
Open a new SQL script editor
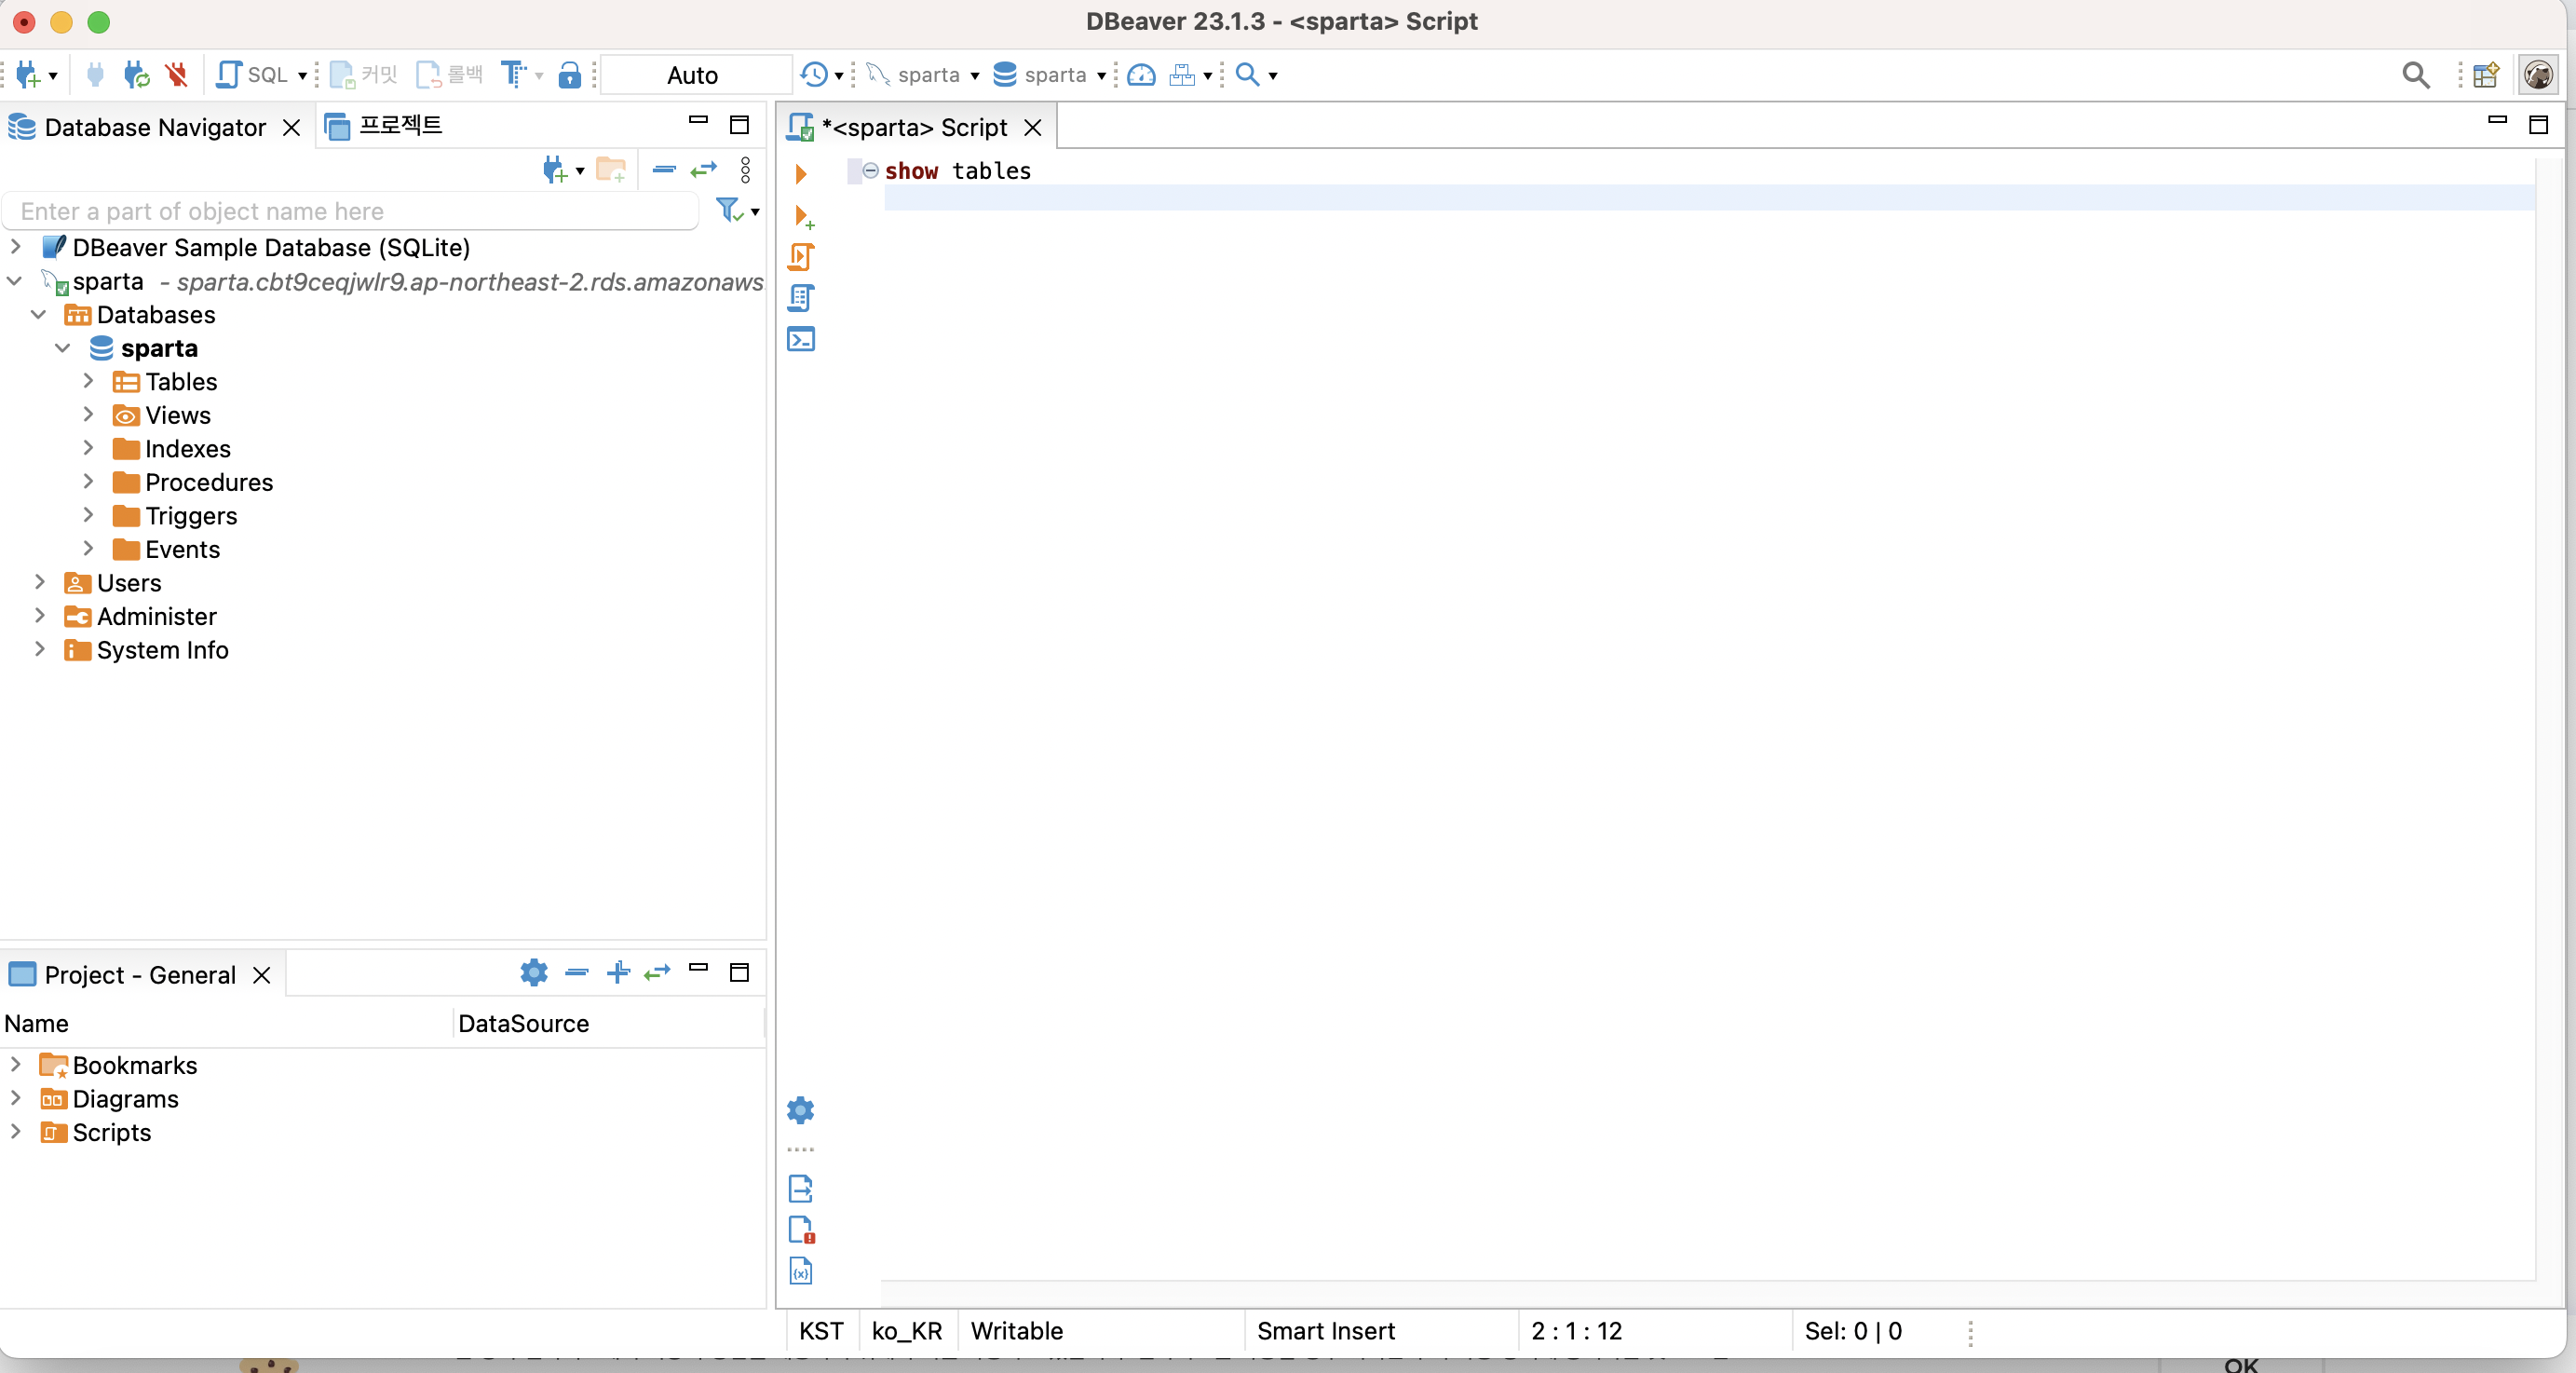[252, 75]
